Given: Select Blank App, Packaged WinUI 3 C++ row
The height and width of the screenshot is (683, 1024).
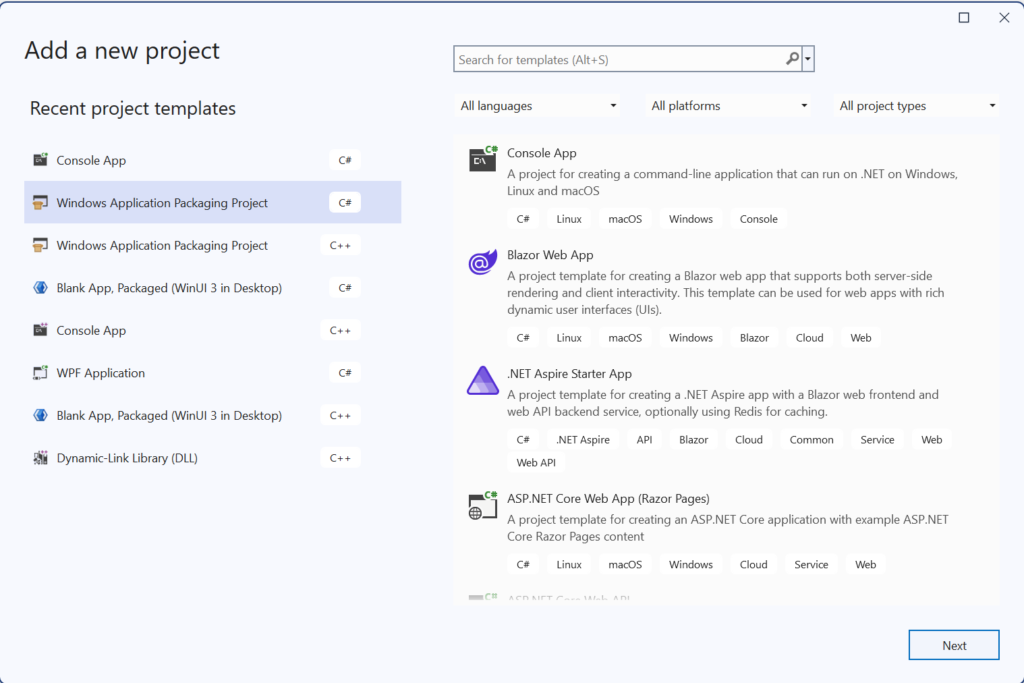Looking at the screenshot, I should coord(212,415).
